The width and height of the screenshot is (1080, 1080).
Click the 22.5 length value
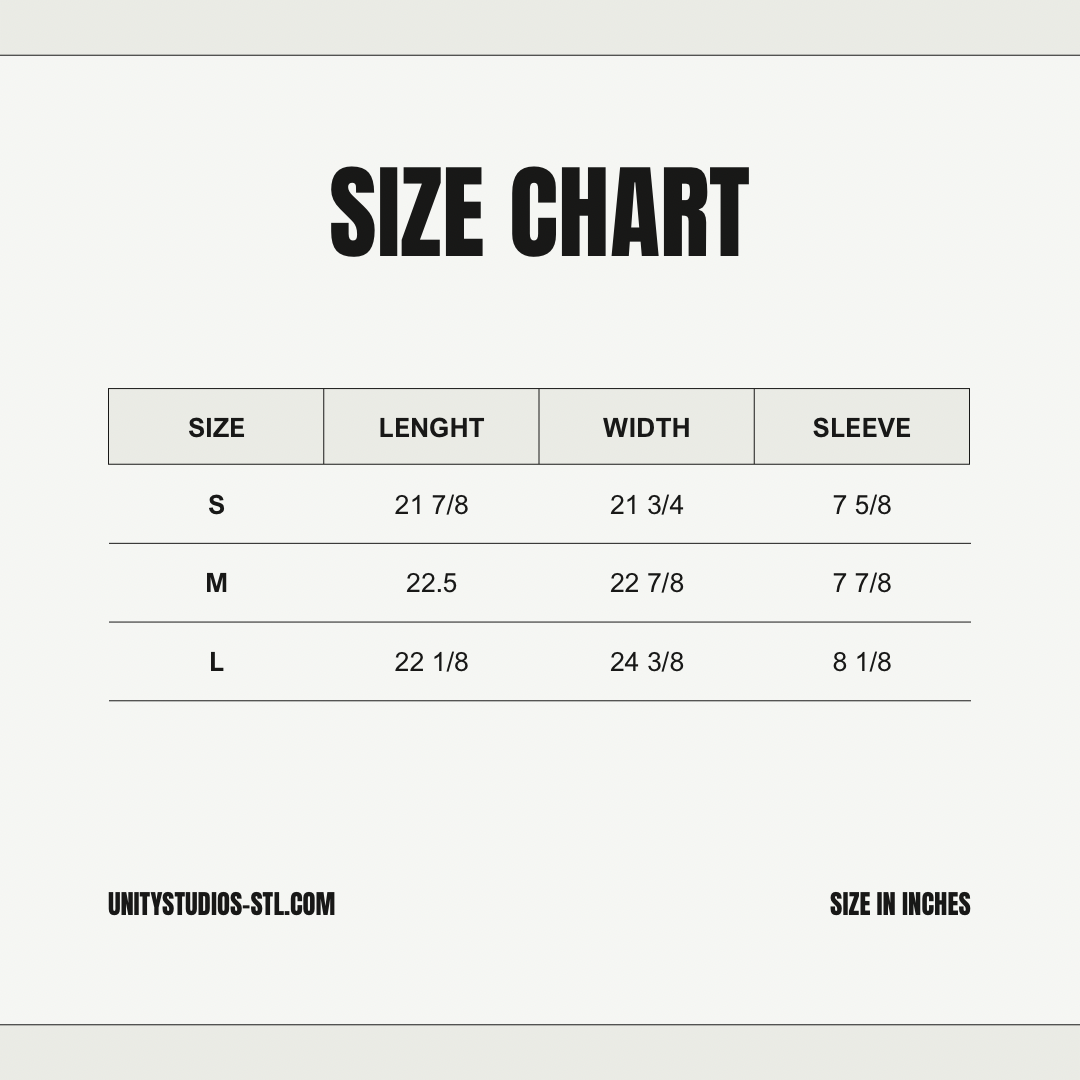coord(431,583)
